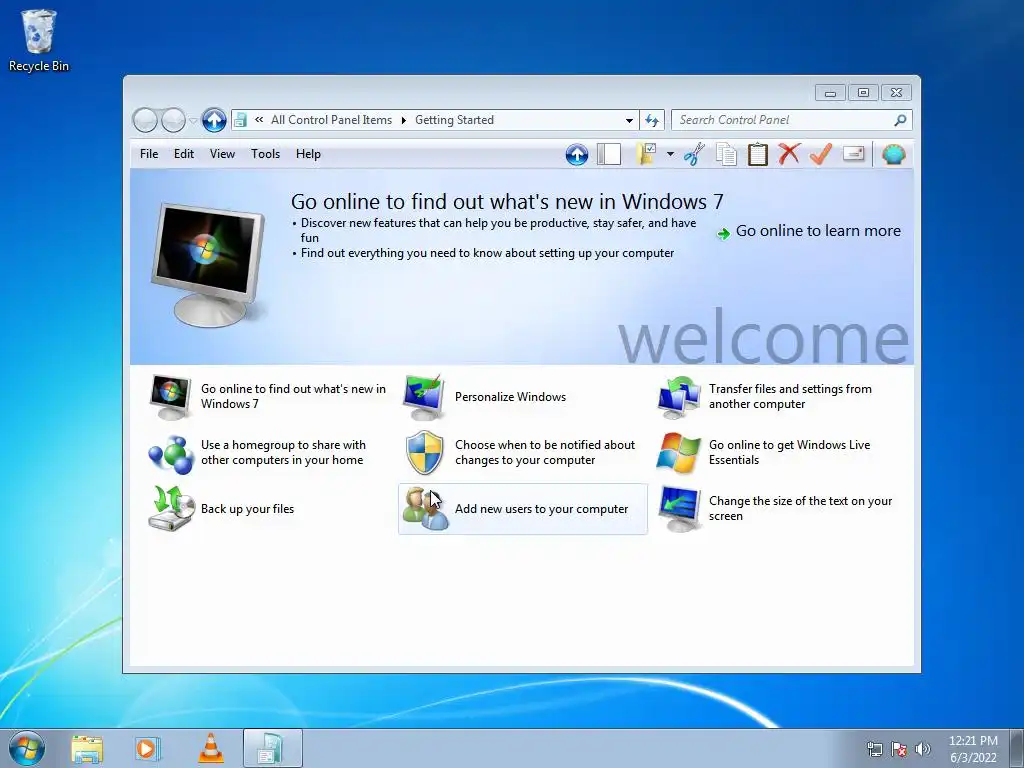Click the Cut scissors icon

[x=694, y=155]
